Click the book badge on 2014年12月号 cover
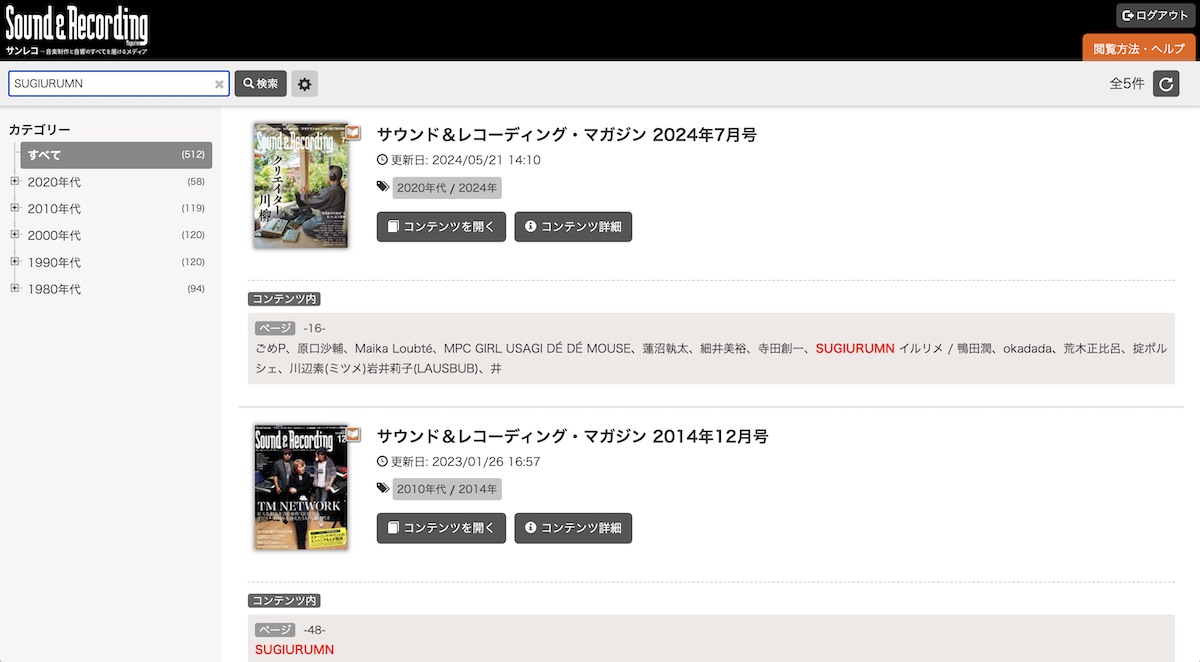Screen dimensions: 1200x662 click(352, 433)
